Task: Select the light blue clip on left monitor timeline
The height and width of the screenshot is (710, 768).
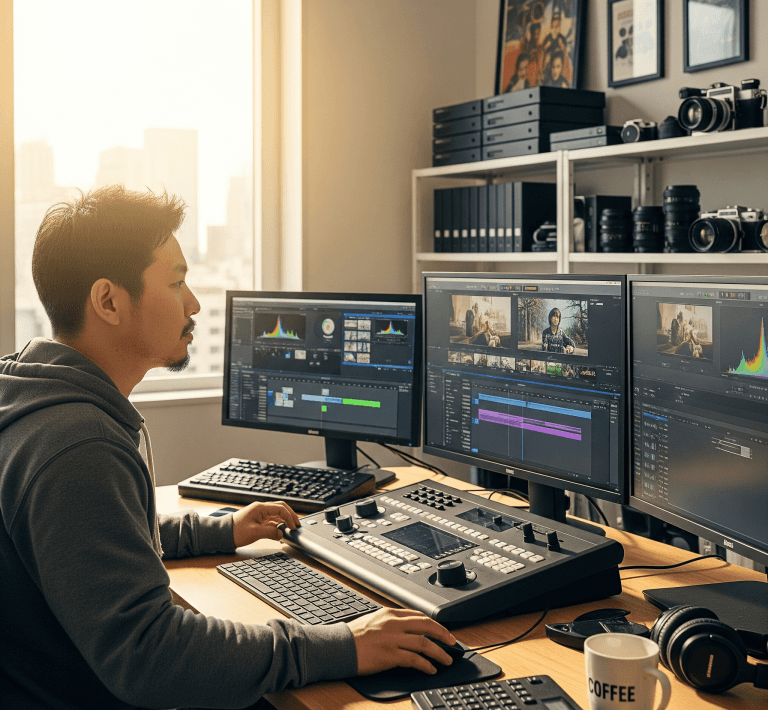Action: tap(321, 398)
